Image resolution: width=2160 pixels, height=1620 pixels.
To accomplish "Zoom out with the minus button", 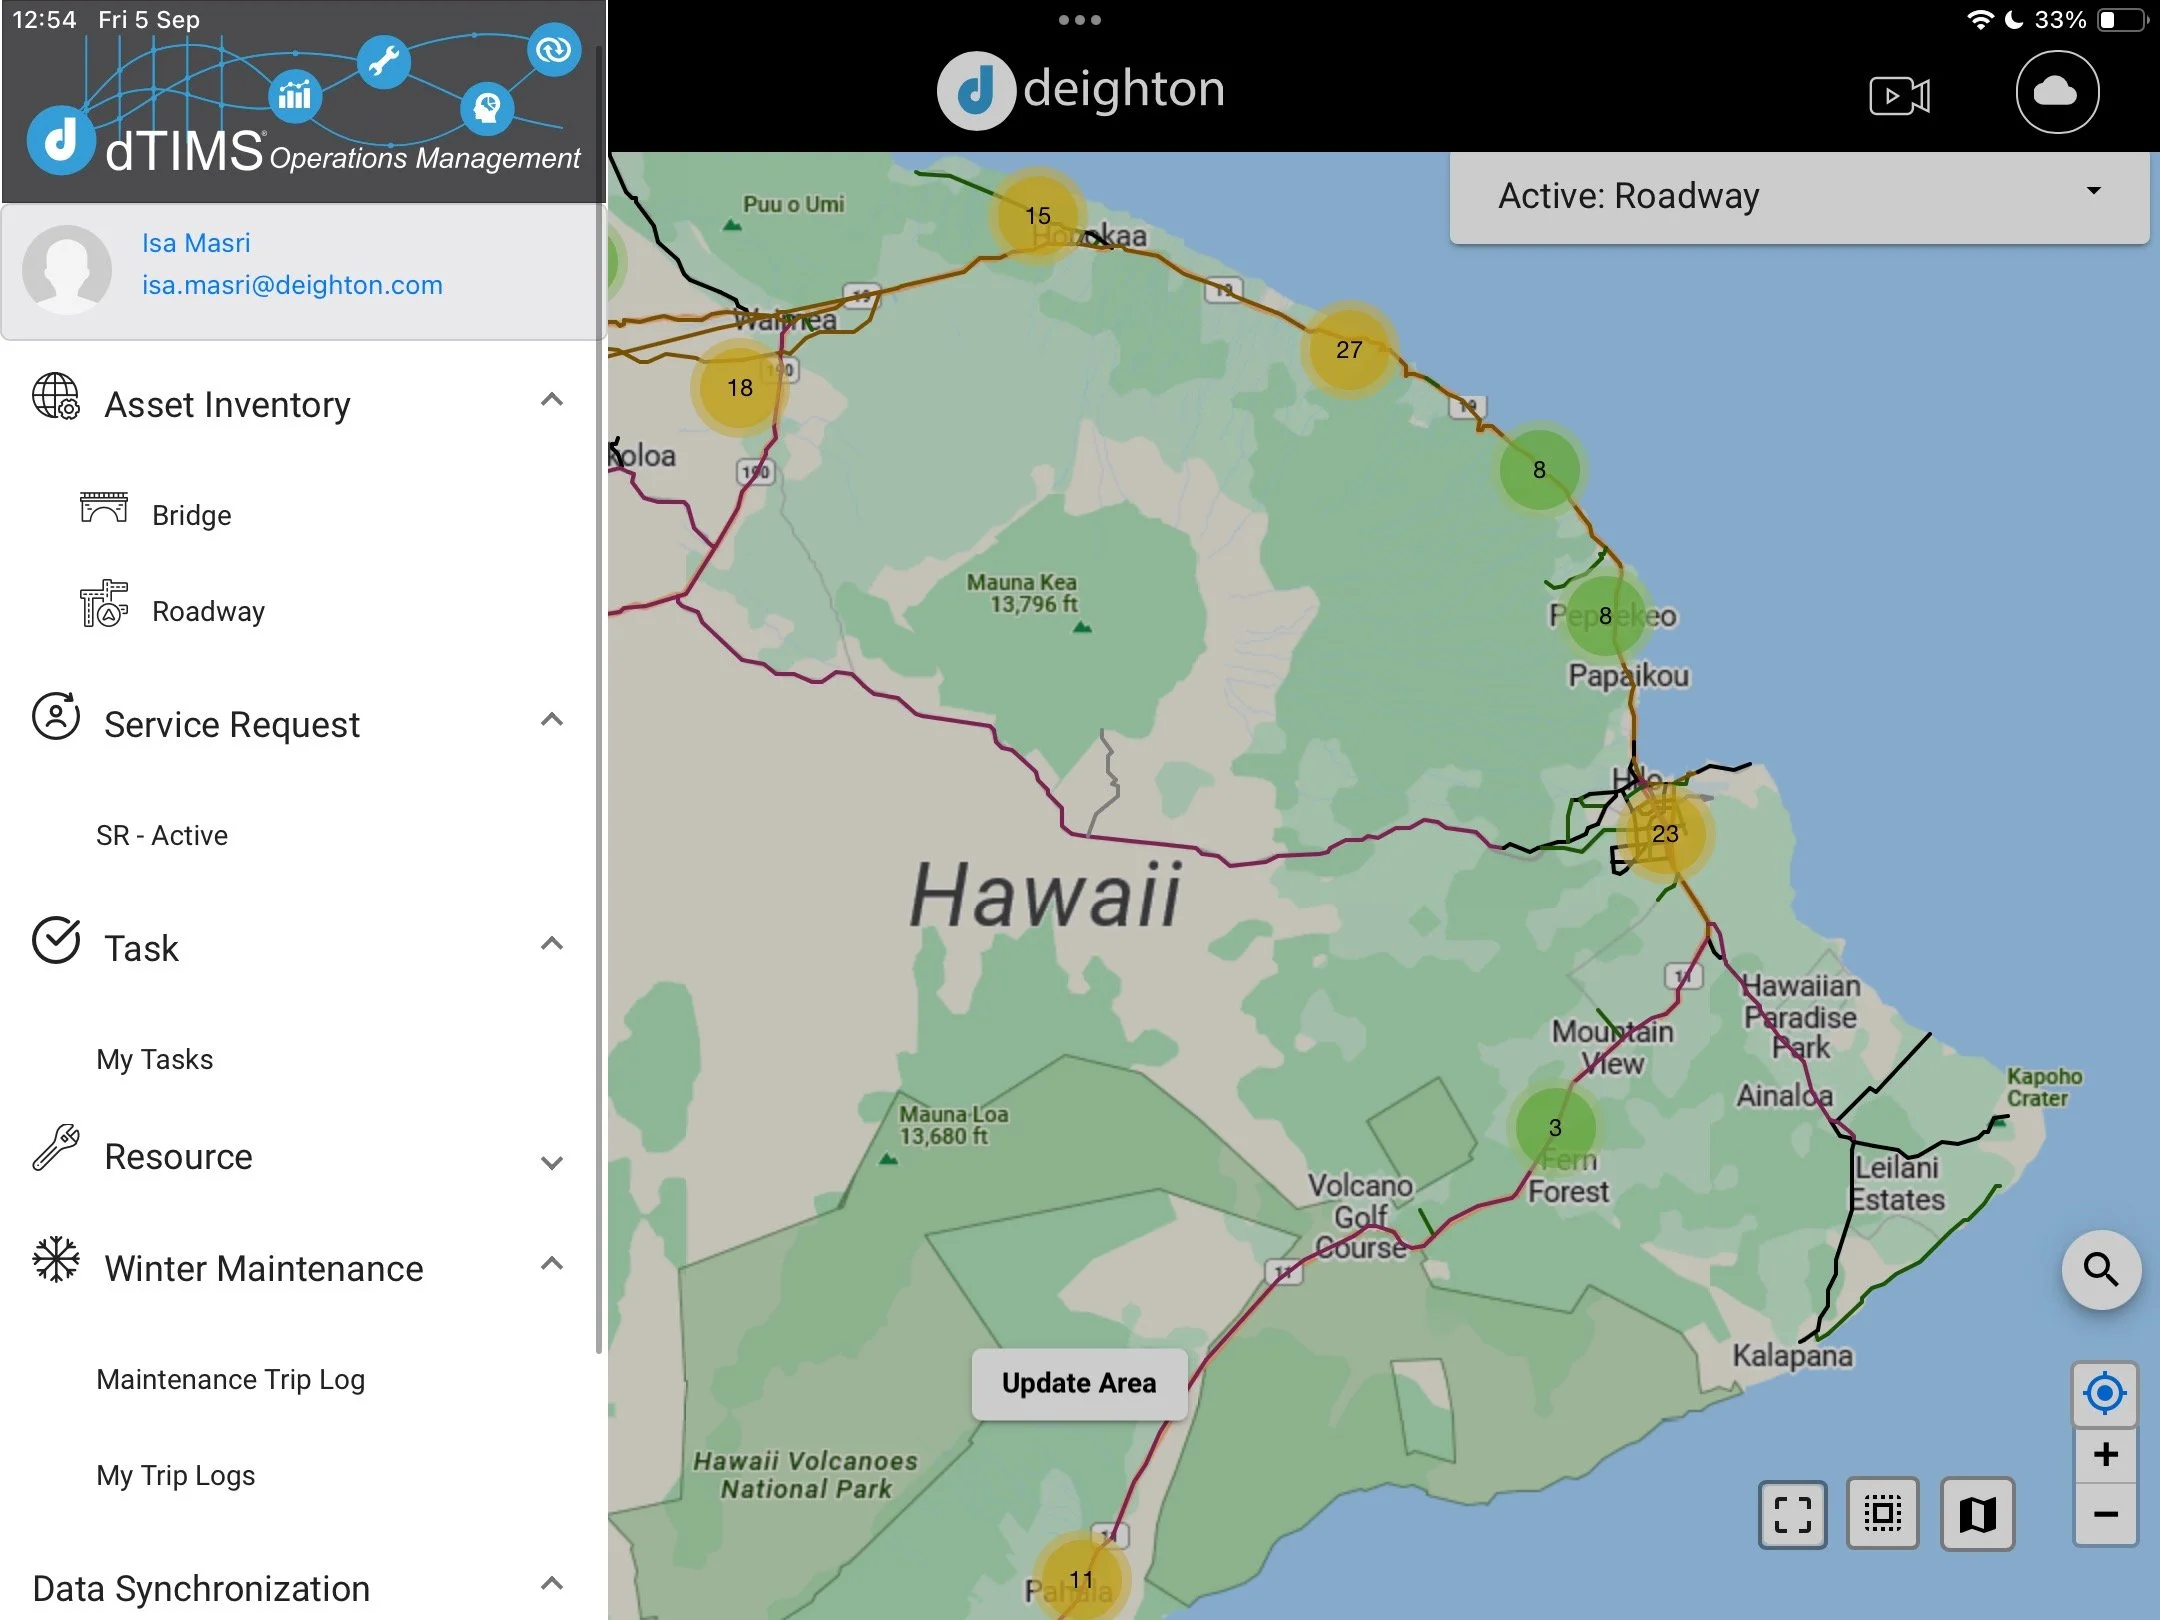I will [2104, 1514].
